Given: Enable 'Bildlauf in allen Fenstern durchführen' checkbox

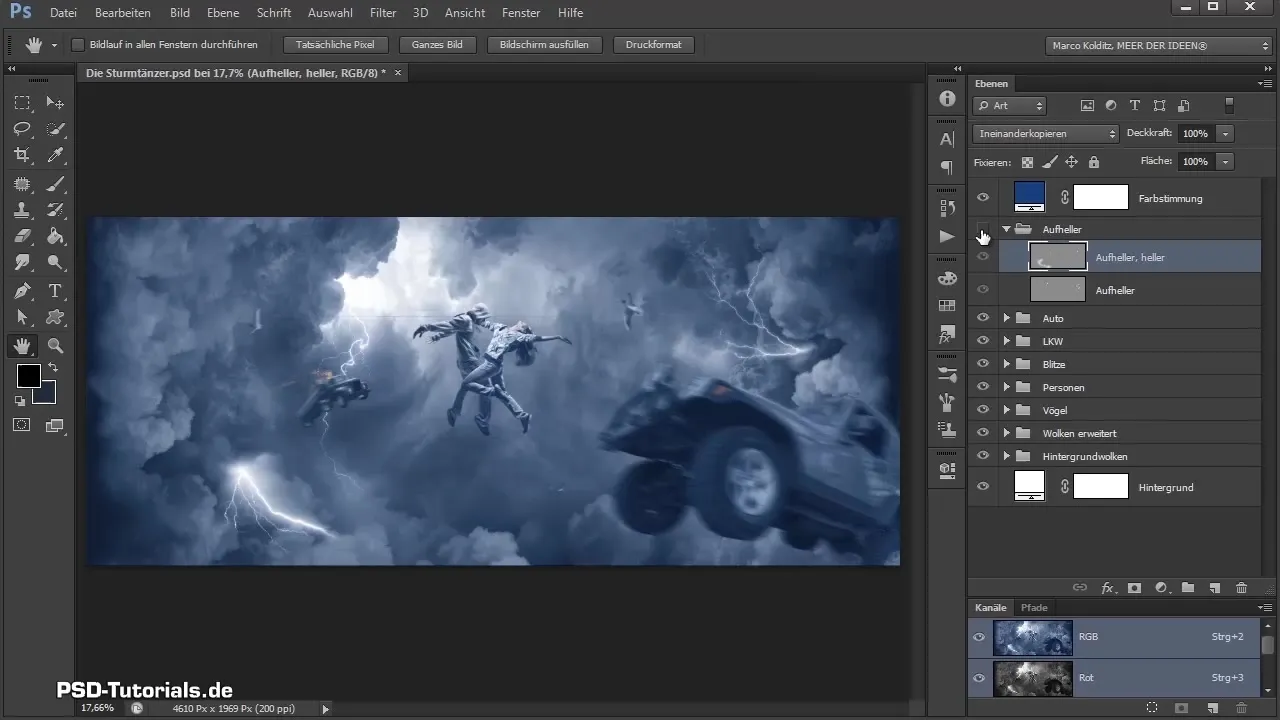Looking at the screenshot, I should [78, 45].
